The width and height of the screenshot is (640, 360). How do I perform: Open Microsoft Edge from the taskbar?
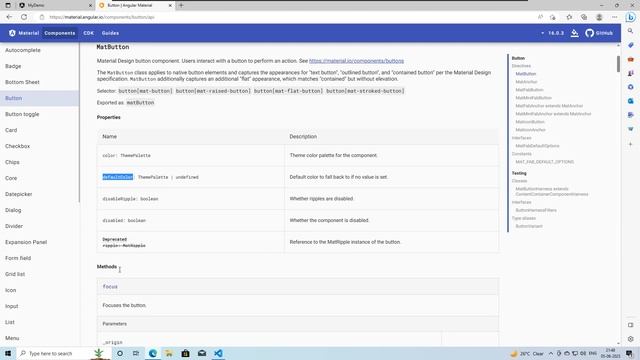coord(153,353)
